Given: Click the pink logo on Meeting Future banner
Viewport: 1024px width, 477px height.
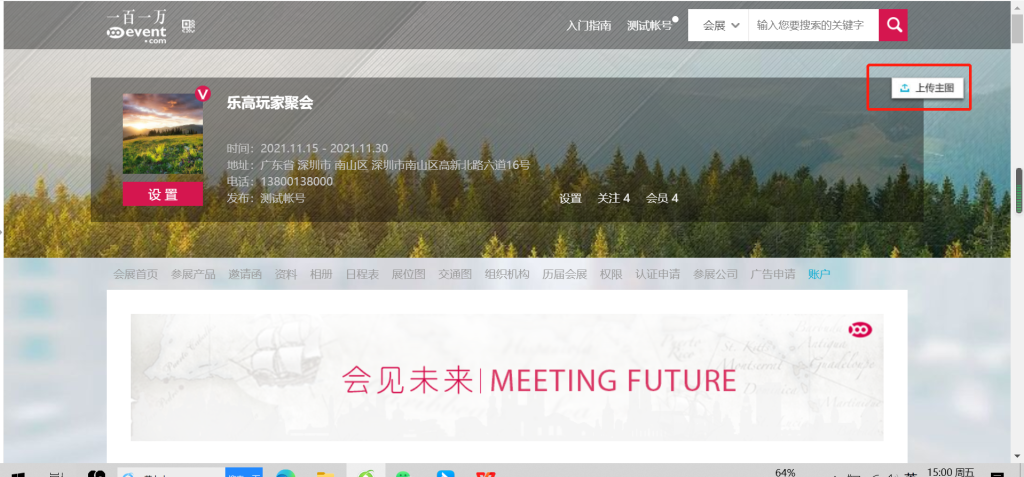Looking at the screenshot, I should coord(860,331).
